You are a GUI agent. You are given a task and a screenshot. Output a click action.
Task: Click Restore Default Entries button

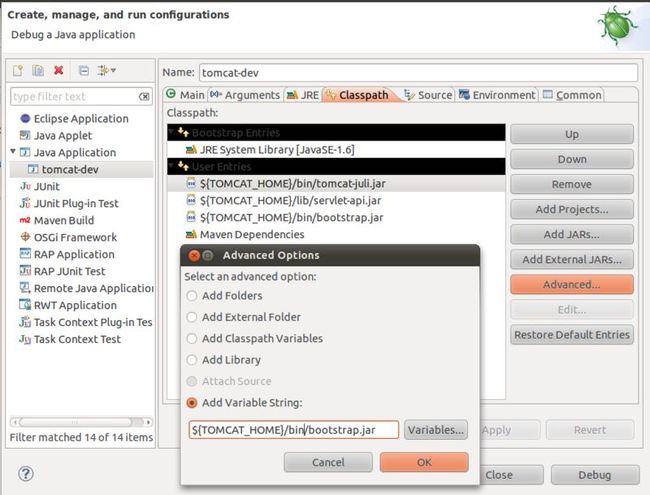572,335
